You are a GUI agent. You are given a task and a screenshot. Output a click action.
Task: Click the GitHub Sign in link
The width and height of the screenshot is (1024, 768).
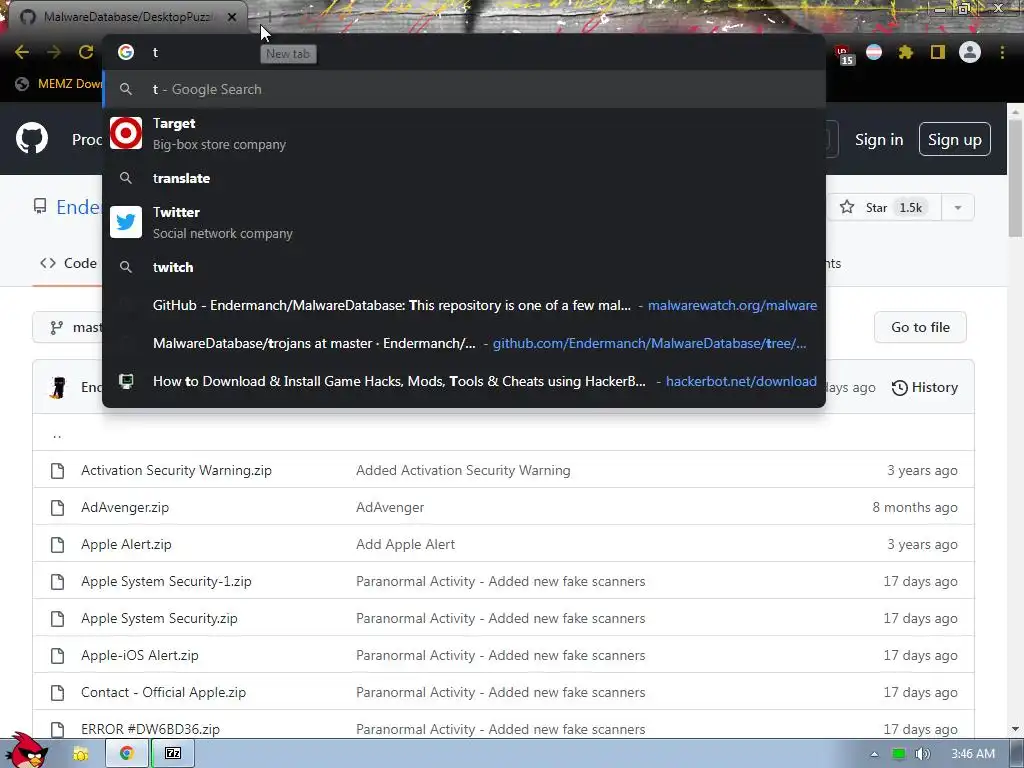[879, 140]
